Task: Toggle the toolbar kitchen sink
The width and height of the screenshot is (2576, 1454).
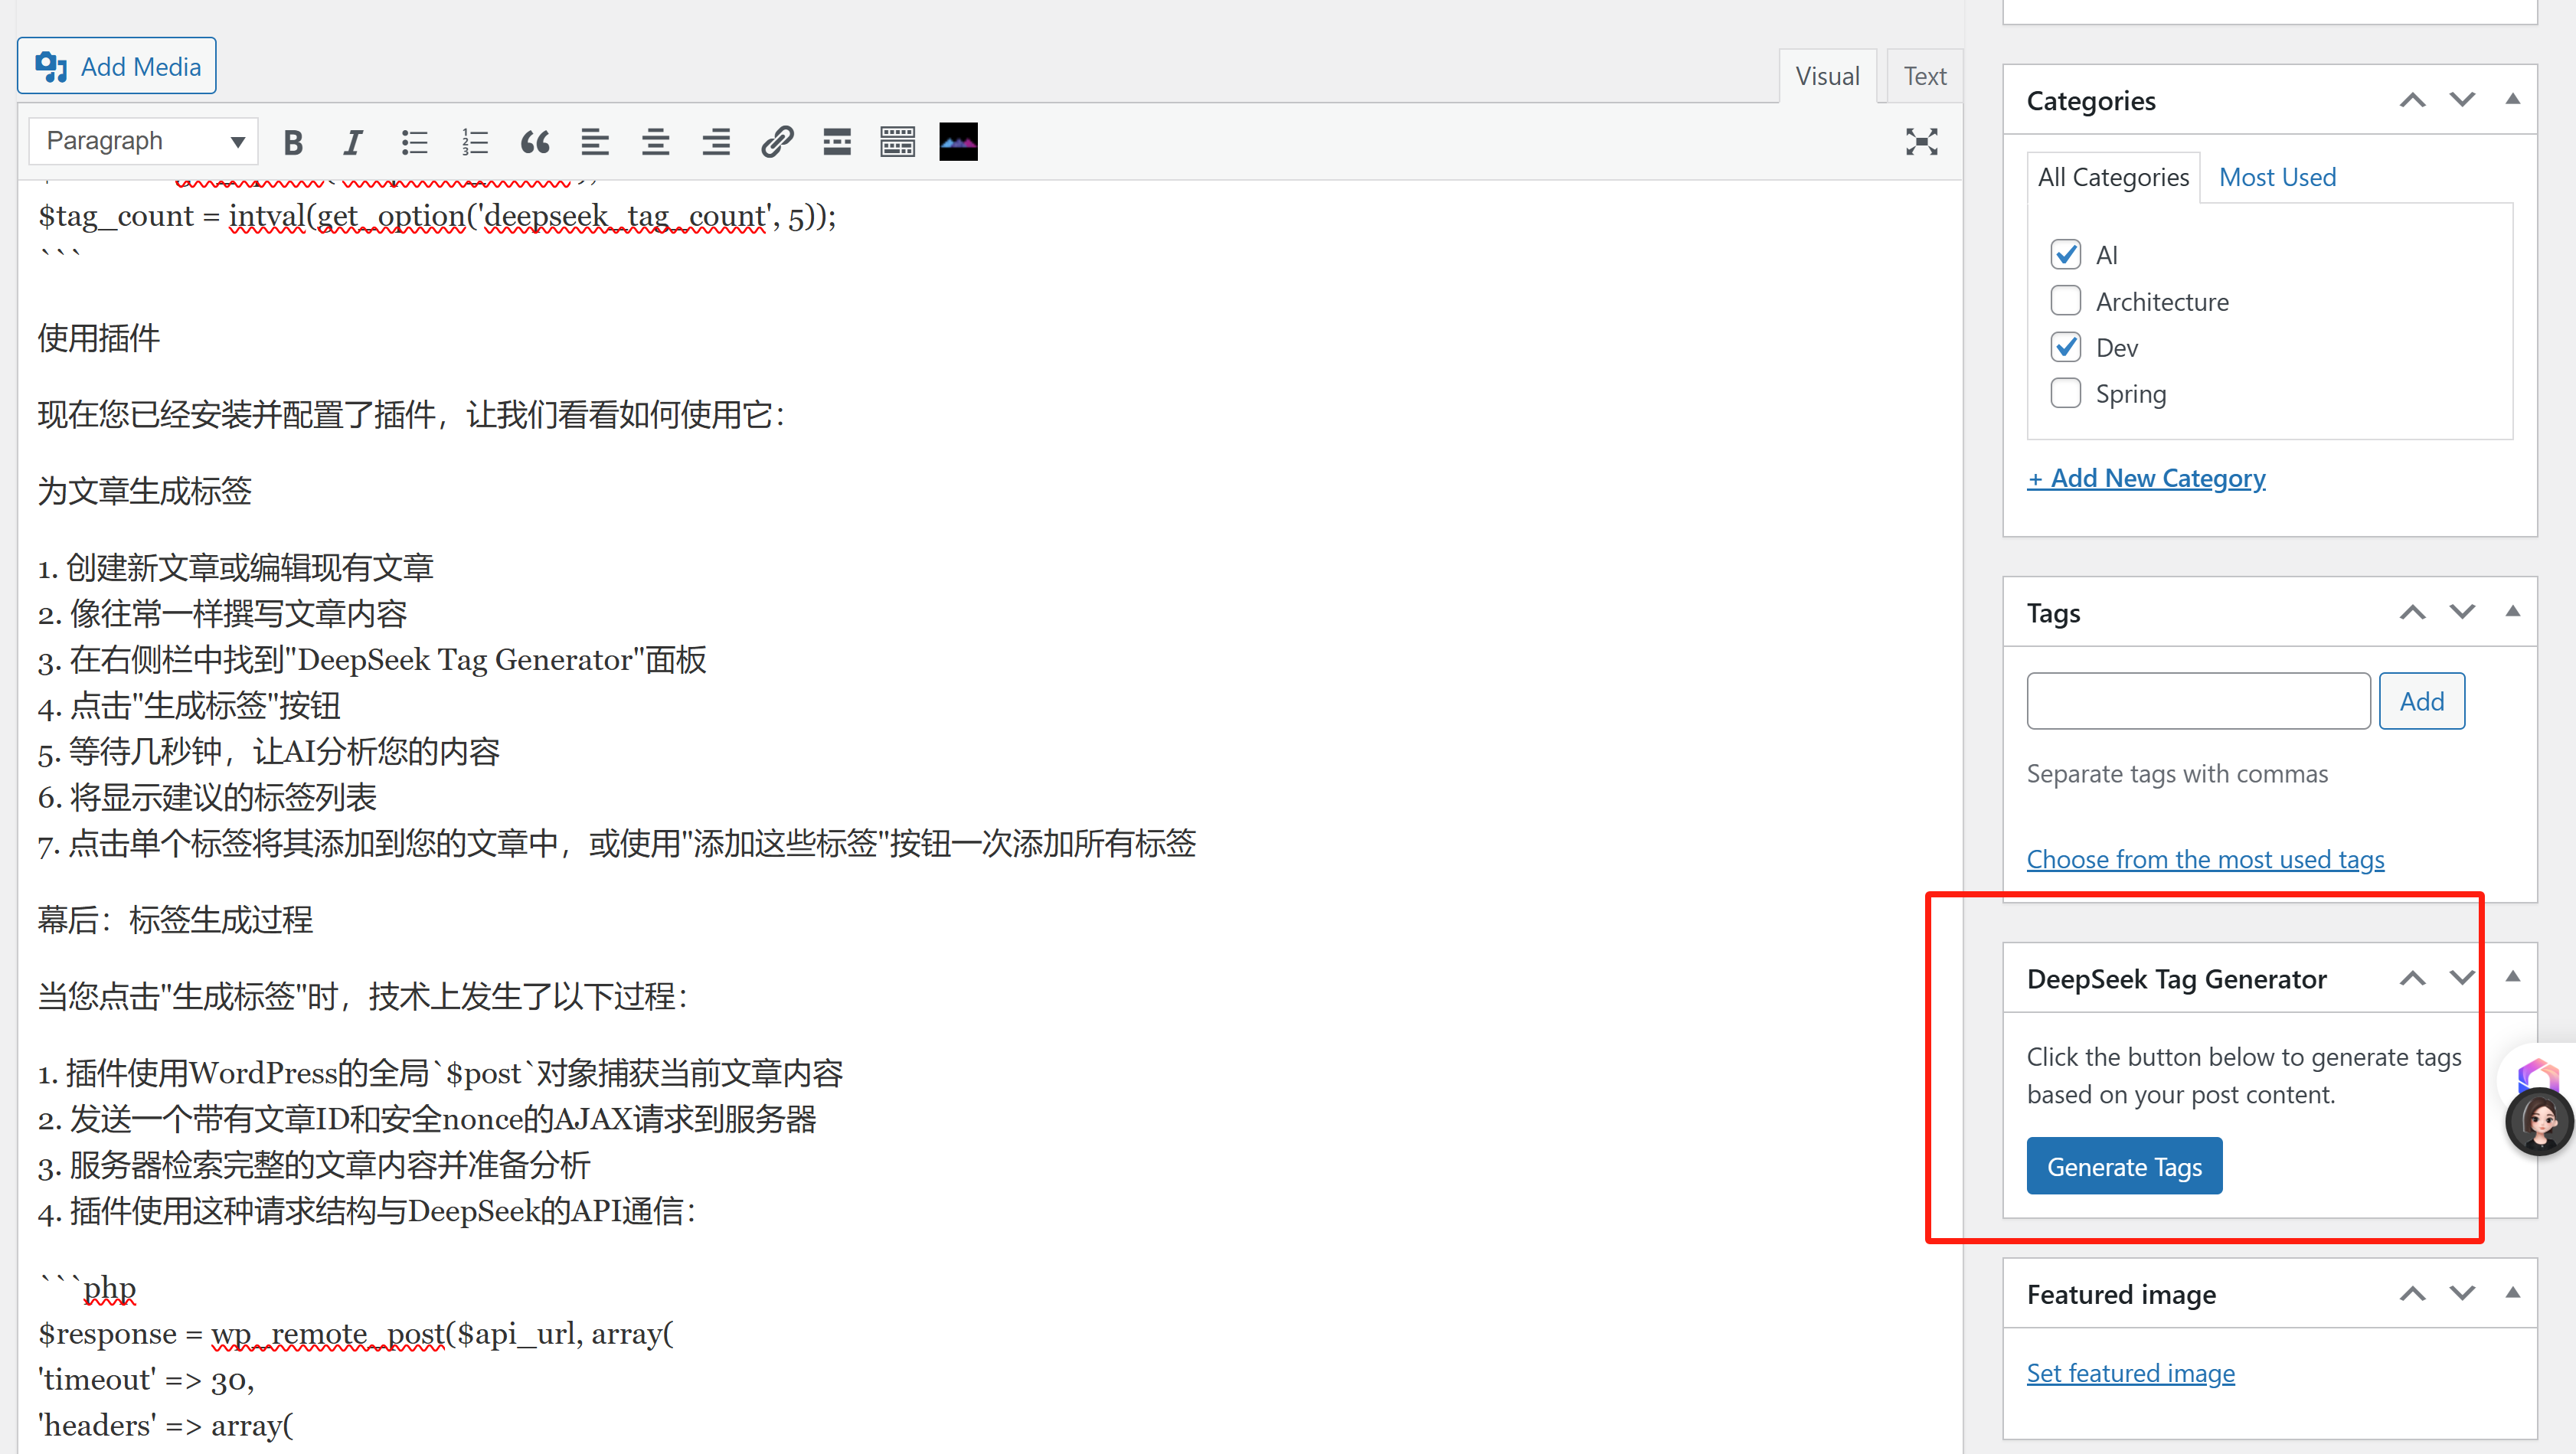Action: pyautogui.click(x=898, y=142)
